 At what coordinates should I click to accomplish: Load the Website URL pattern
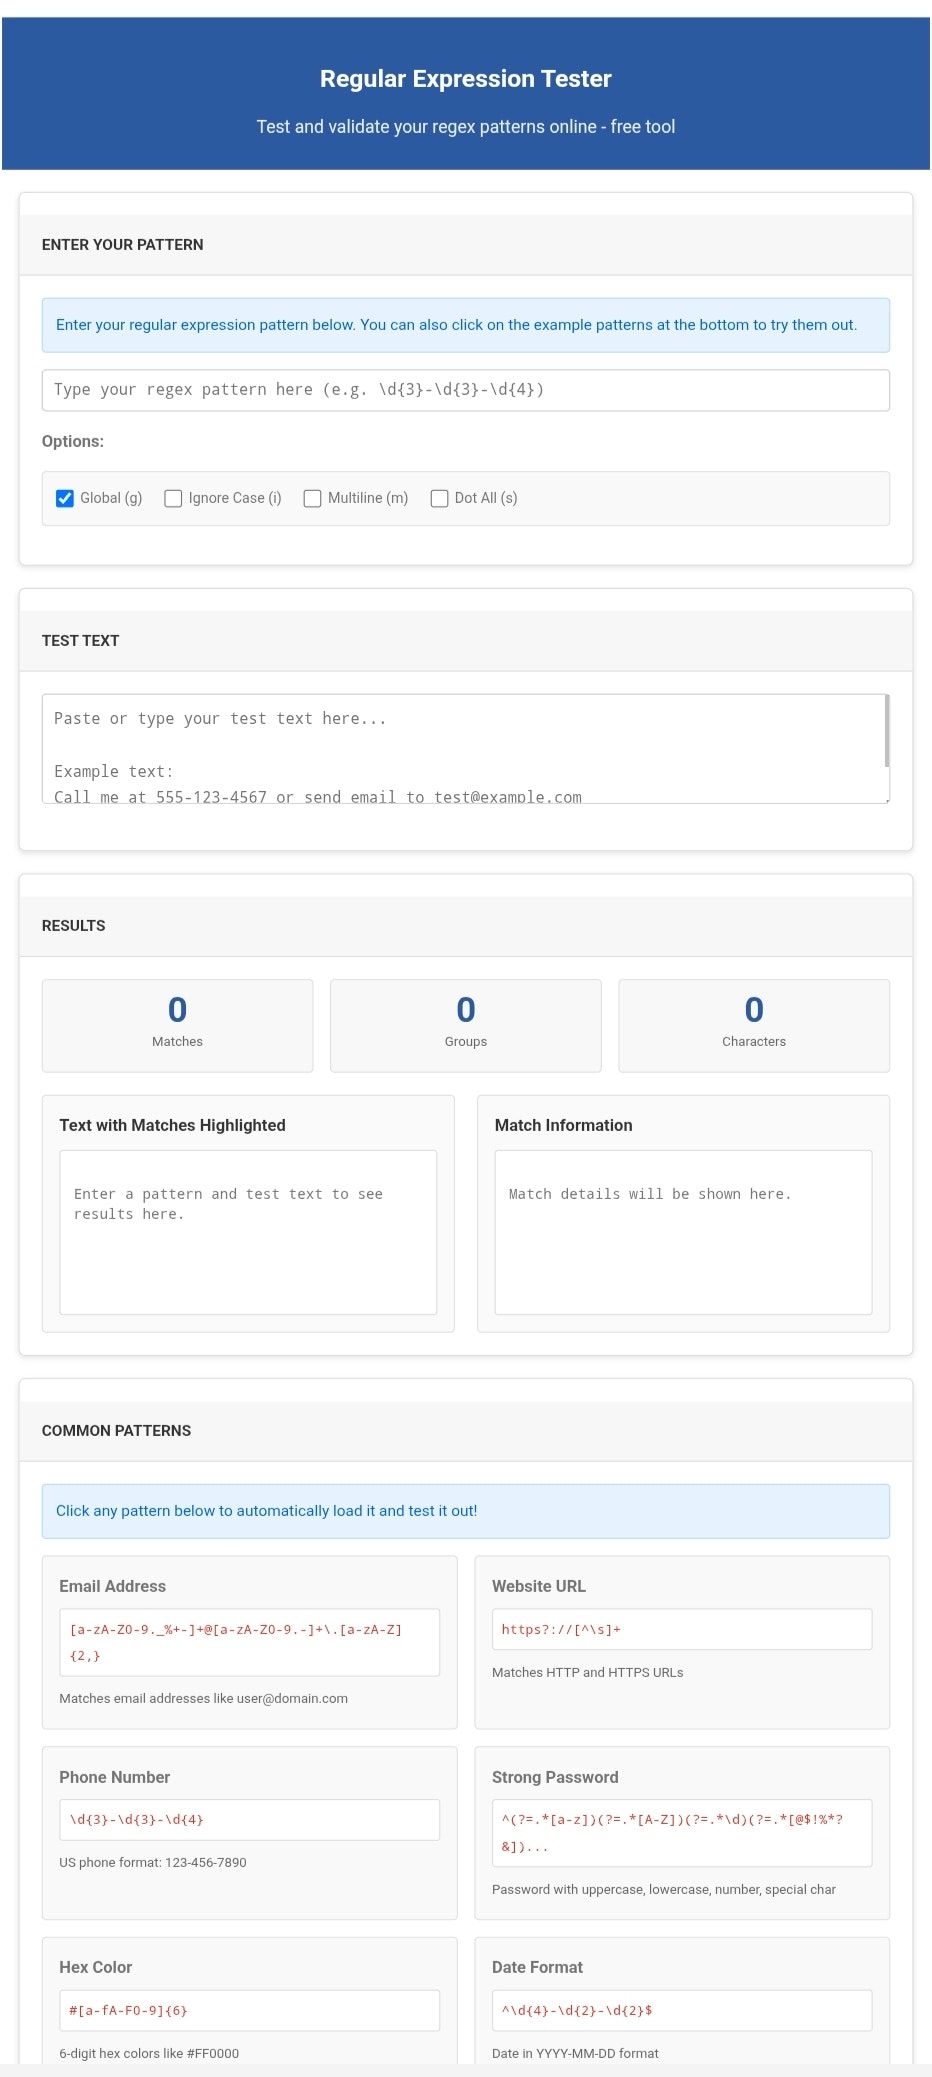[682, 1642]
